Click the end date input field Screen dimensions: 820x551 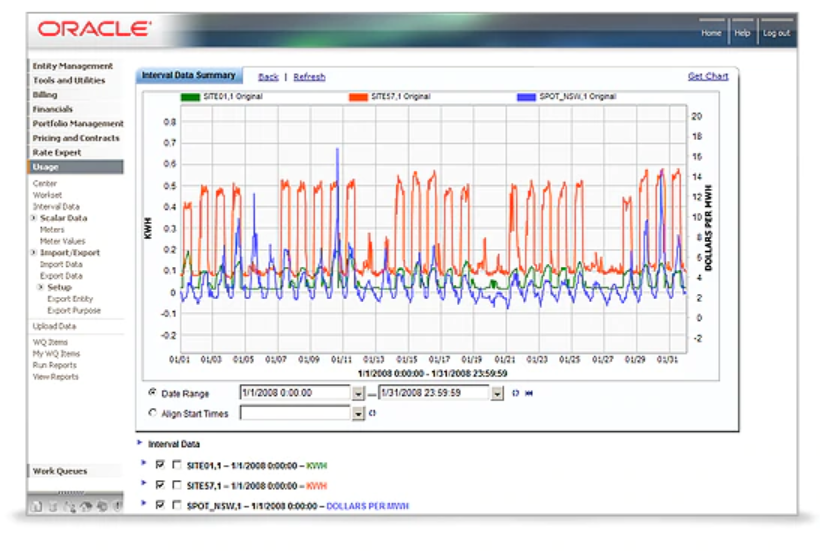tap(434, 393)
